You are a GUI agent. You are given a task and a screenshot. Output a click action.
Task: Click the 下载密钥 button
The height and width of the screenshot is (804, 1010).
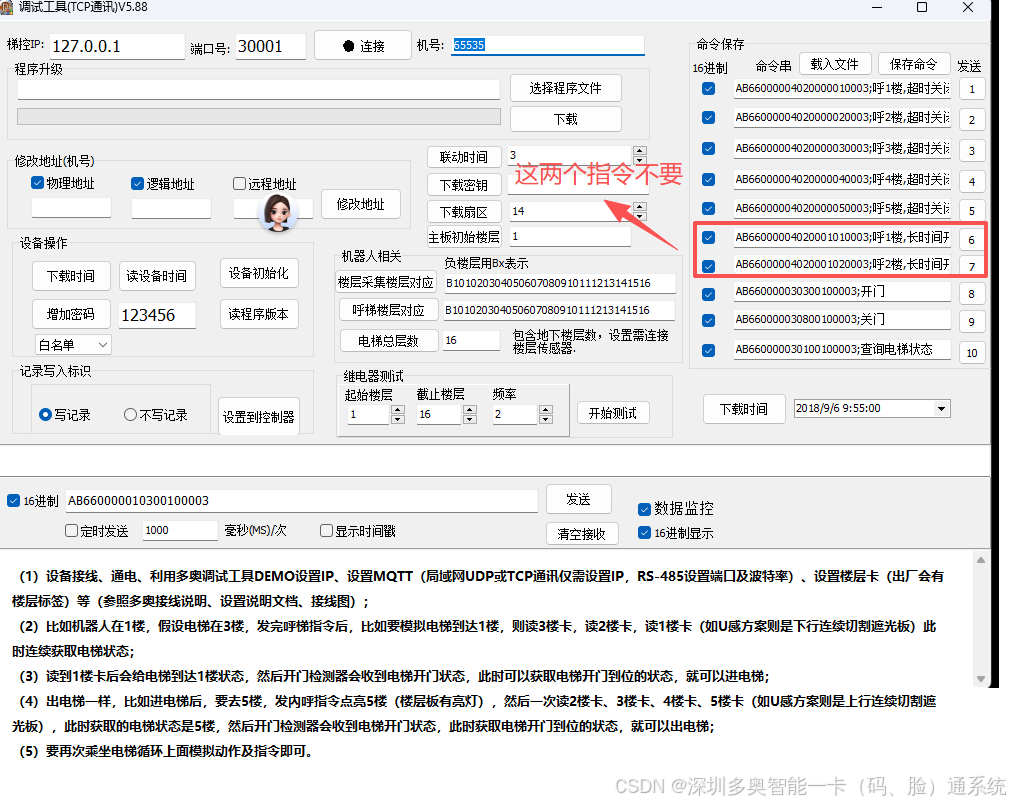(464, 185)
